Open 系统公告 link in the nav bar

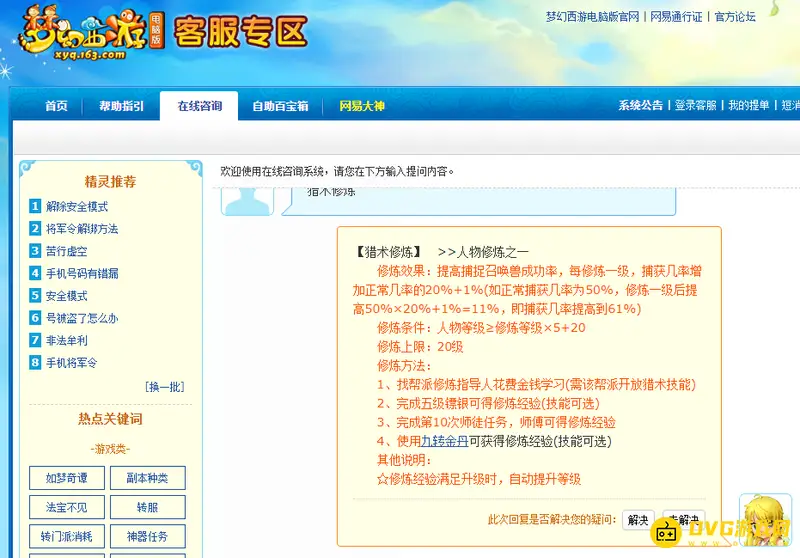pyautogui.click(x=640, y=105)
